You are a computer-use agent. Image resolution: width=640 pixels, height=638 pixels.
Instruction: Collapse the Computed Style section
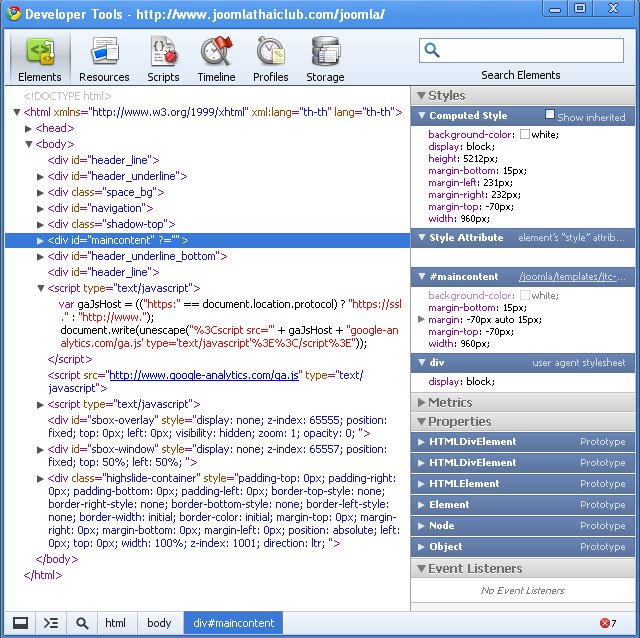(422, 116)
